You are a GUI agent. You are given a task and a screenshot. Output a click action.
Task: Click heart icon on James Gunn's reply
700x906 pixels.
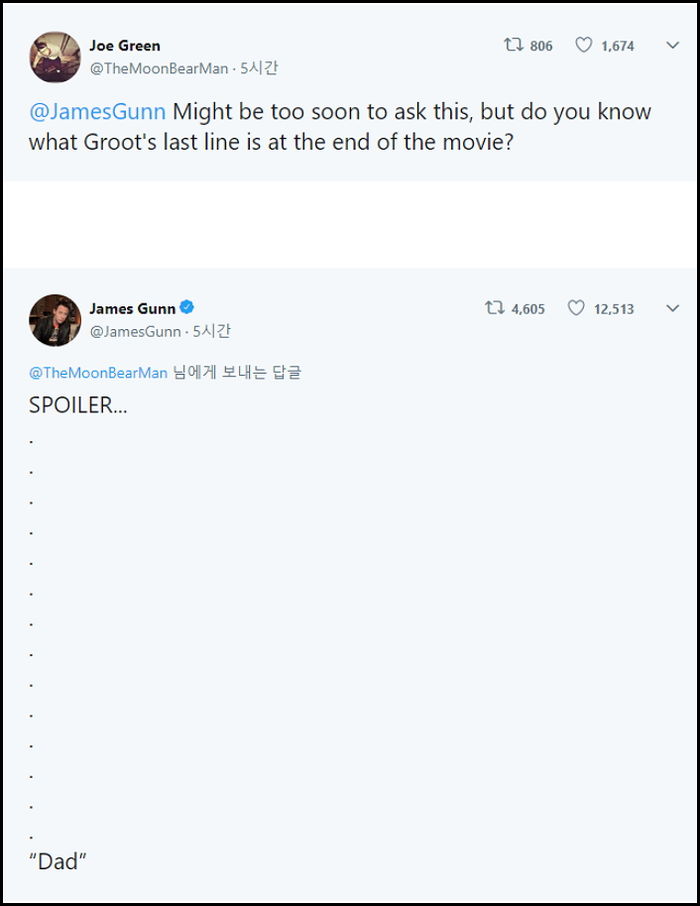pos(576,309)
